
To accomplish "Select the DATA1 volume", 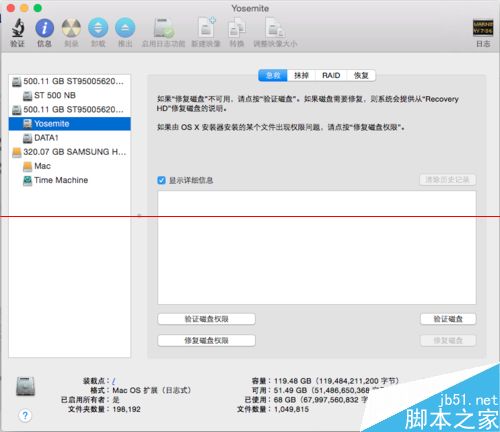I will click(x=69, y=138).
